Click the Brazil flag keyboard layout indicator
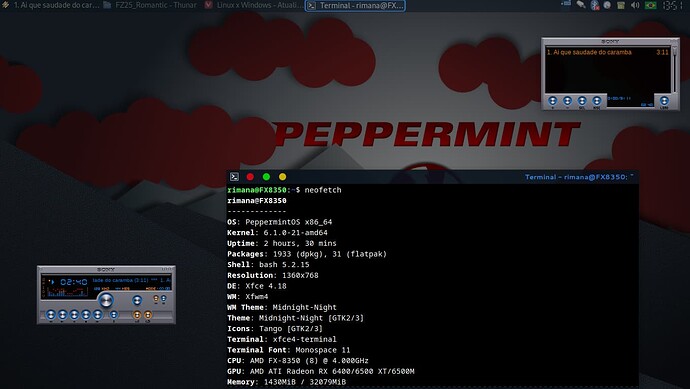 (650, 5)
